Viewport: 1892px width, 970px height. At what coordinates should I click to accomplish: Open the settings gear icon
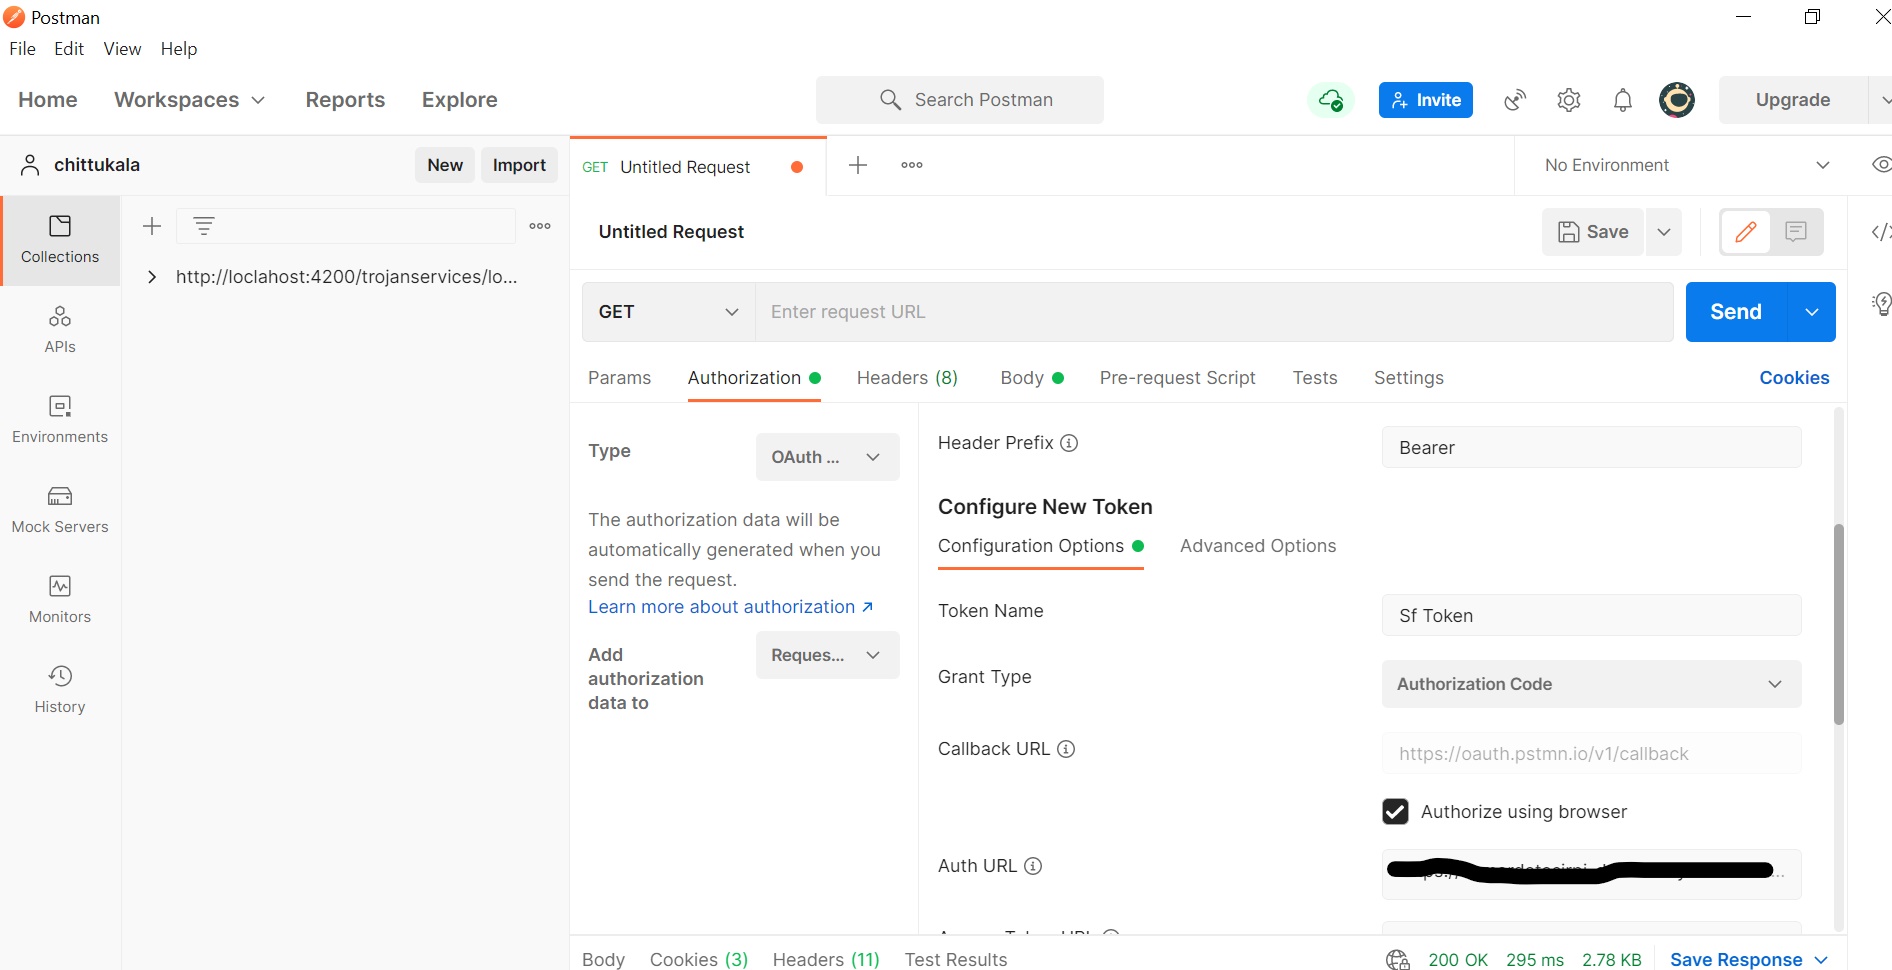pos(1569,100)
